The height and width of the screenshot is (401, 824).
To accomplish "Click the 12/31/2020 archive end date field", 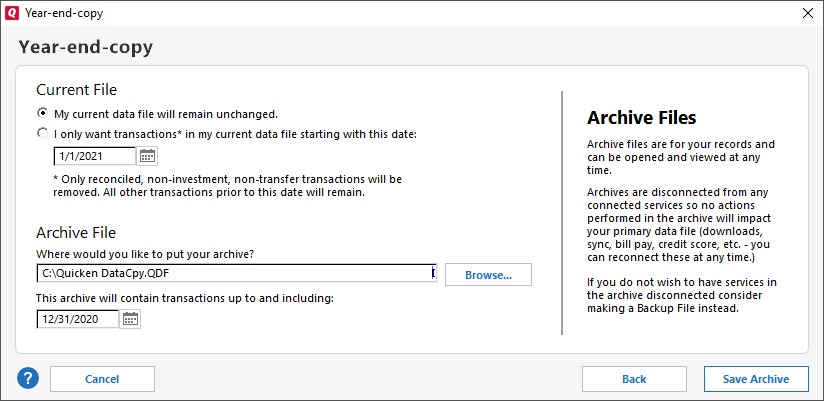I will point(78,319).
